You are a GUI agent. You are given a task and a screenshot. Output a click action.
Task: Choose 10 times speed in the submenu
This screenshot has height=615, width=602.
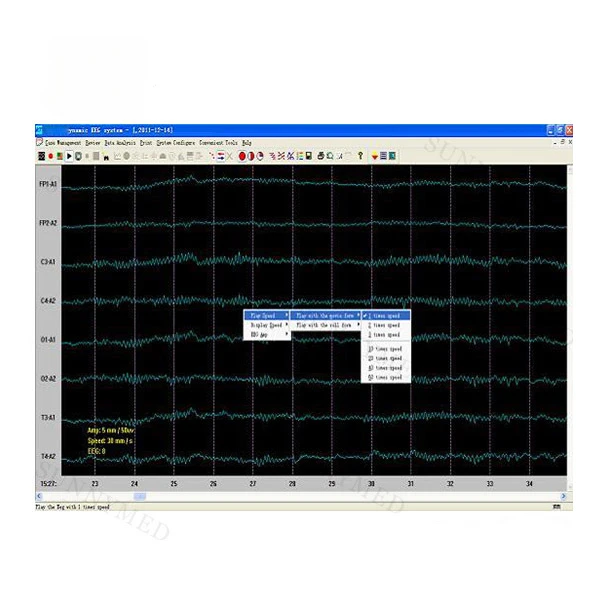pos(386,349)
